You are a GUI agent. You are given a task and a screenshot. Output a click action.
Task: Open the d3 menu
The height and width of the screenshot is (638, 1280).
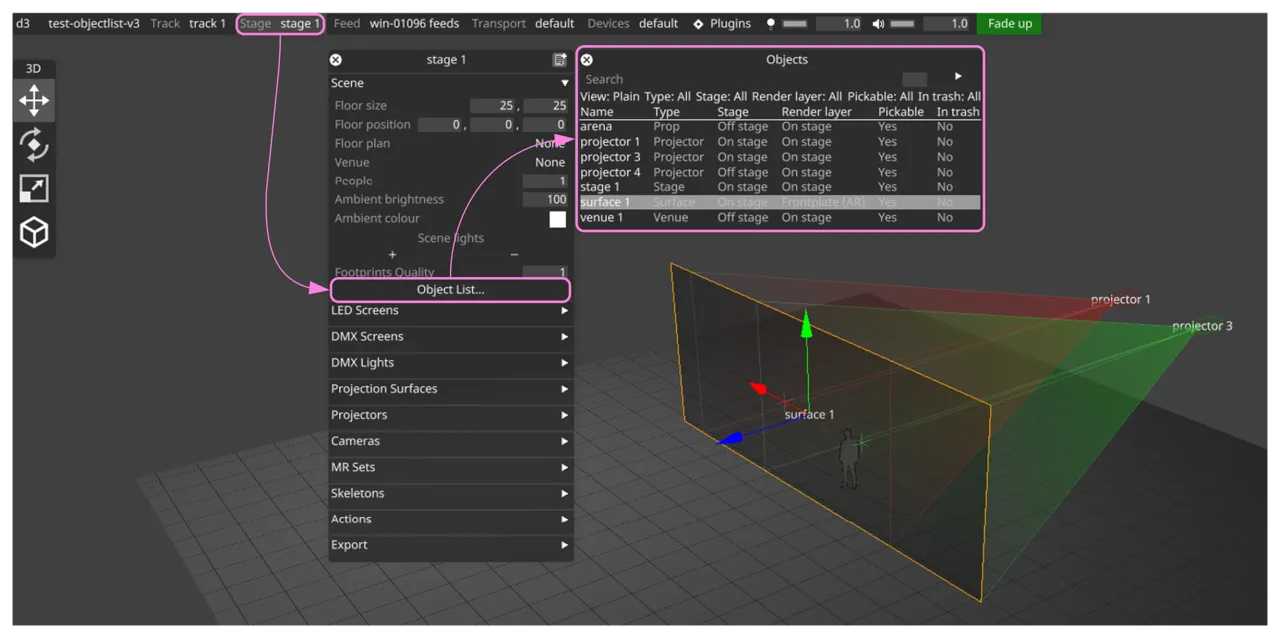(23, 23)
